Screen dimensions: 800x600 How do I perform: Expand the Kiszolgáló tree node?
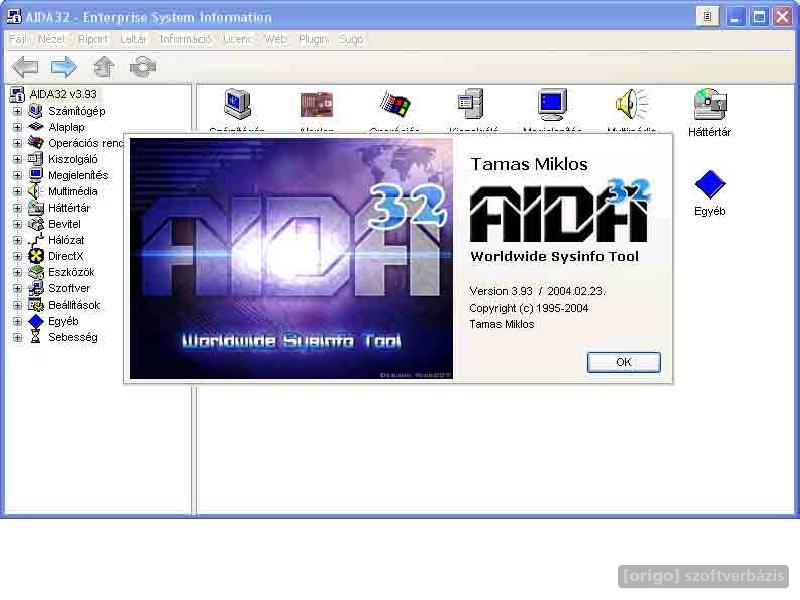(17, 159)
